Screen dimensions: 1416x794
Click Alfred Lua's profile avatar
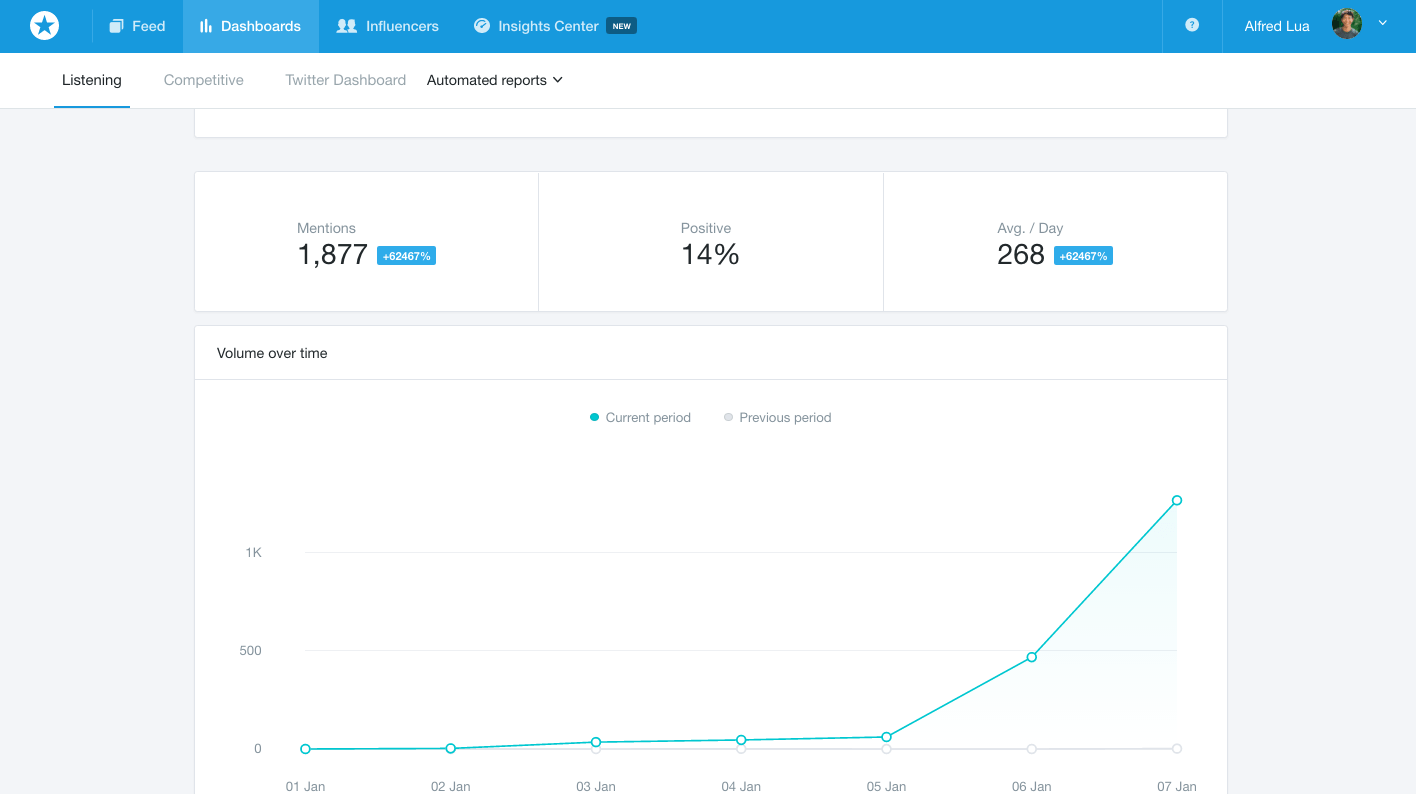(x=1346, y=23)
